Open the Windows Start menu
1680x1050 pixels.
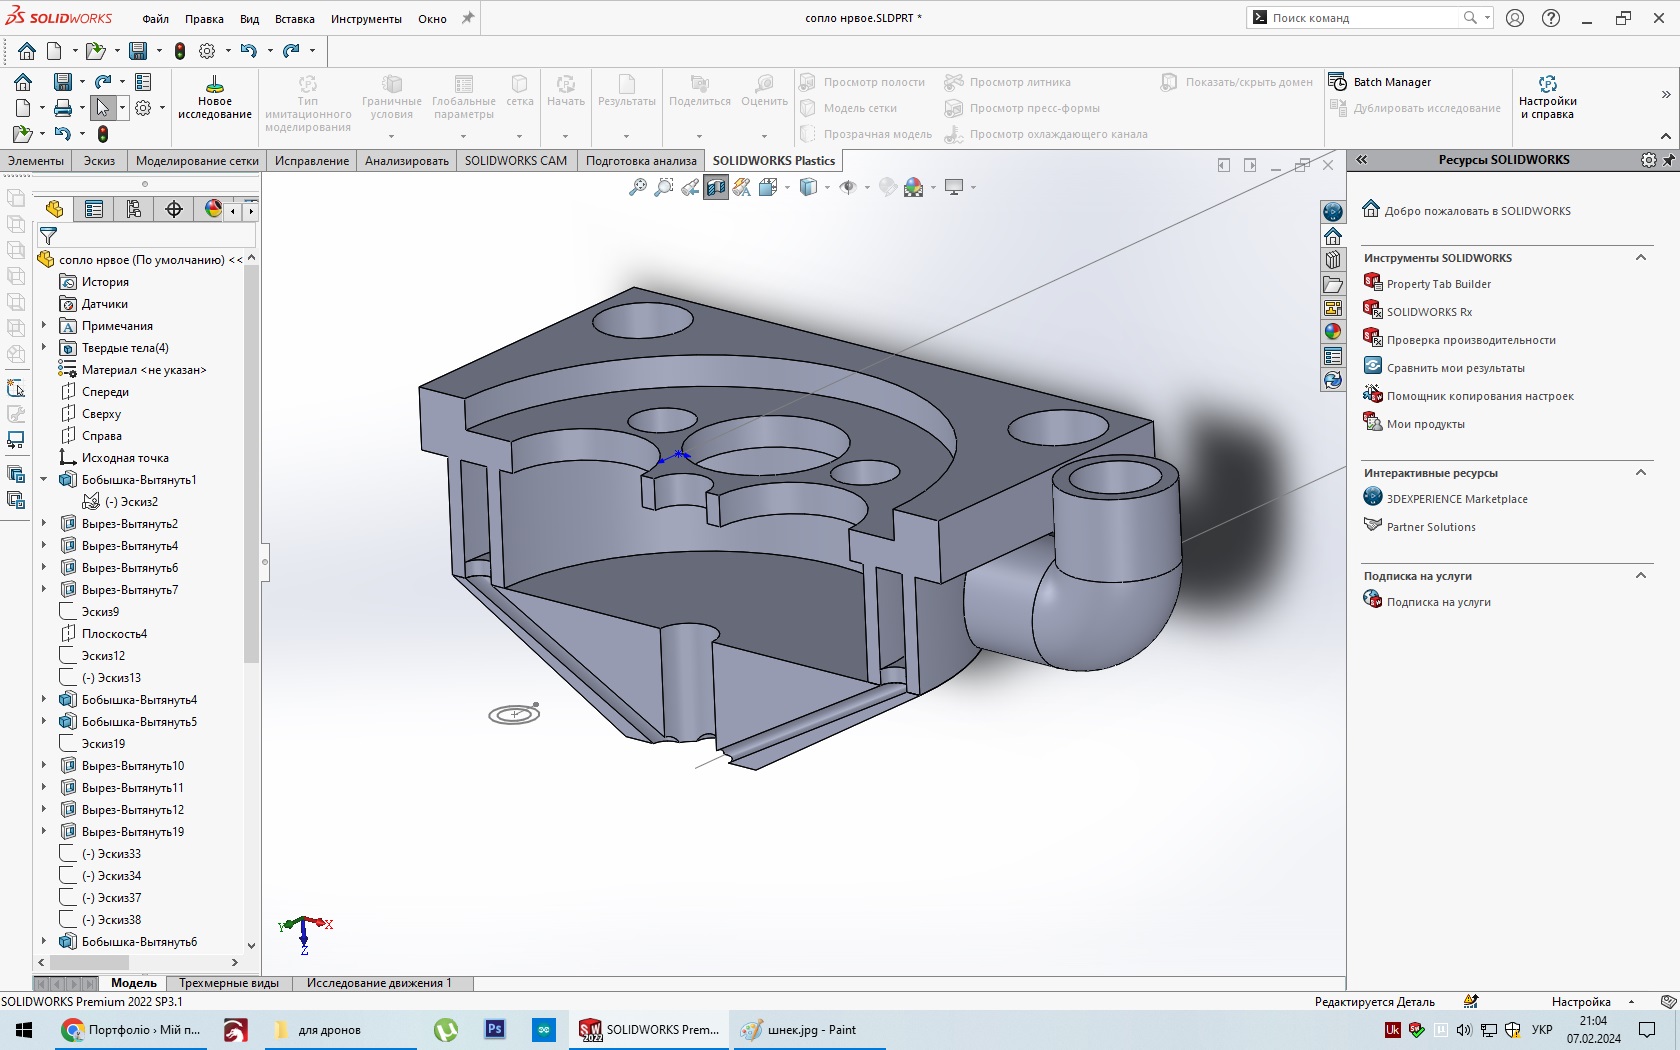pos(24,1029)
